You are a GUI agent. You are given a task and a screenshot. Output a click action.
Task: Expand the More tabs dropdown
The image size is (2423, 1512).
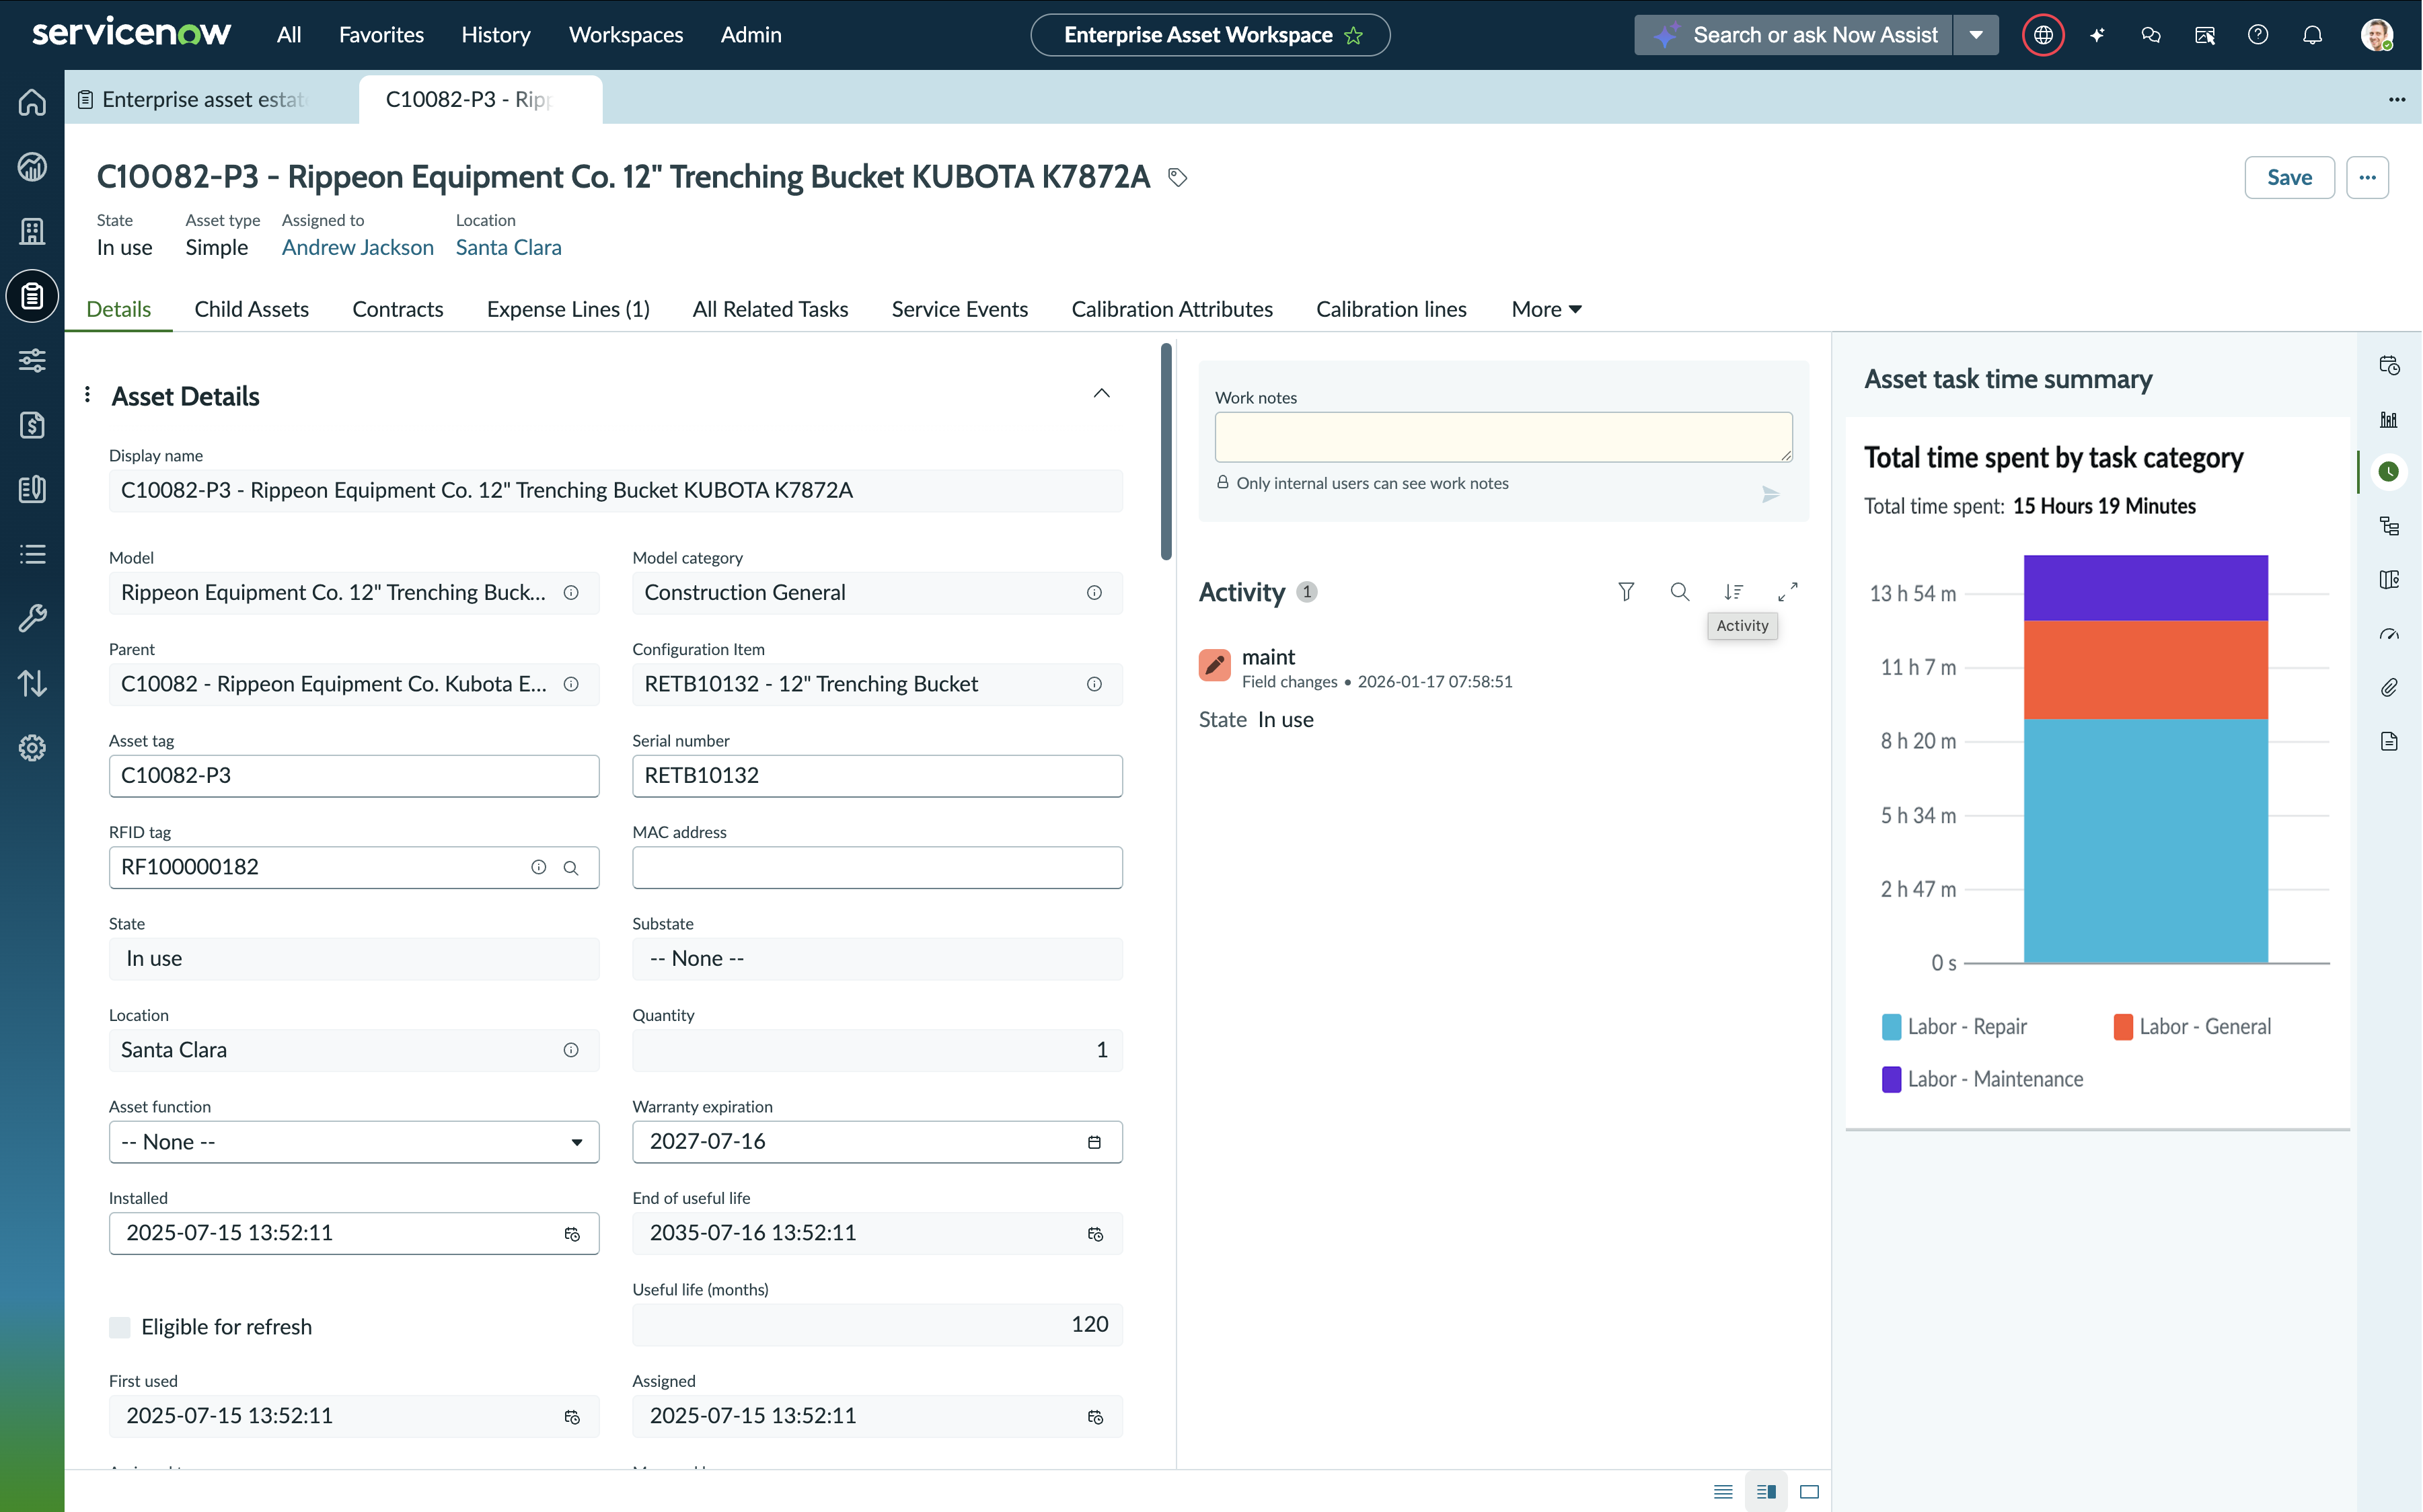coord(1546,309)
